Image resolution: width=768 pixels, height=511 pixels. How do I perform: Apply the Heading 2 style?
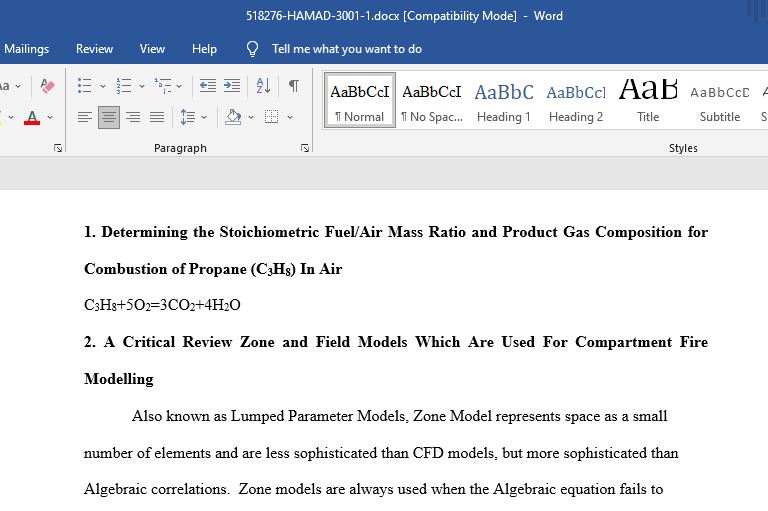pyautogui.click(x=576, y=101)
